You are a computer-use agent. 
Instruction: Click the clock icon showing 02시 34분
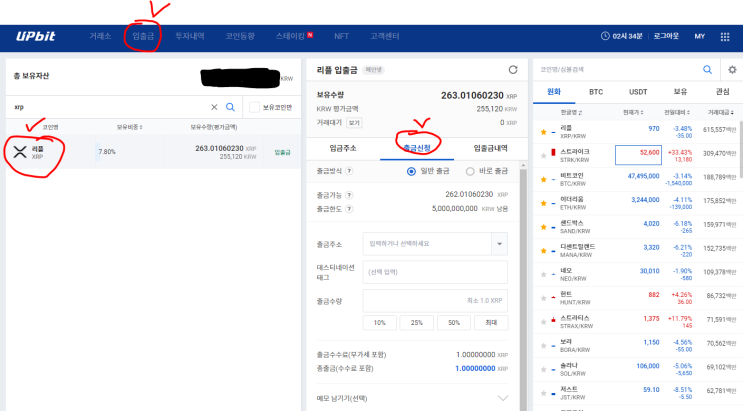click(605, 36)
